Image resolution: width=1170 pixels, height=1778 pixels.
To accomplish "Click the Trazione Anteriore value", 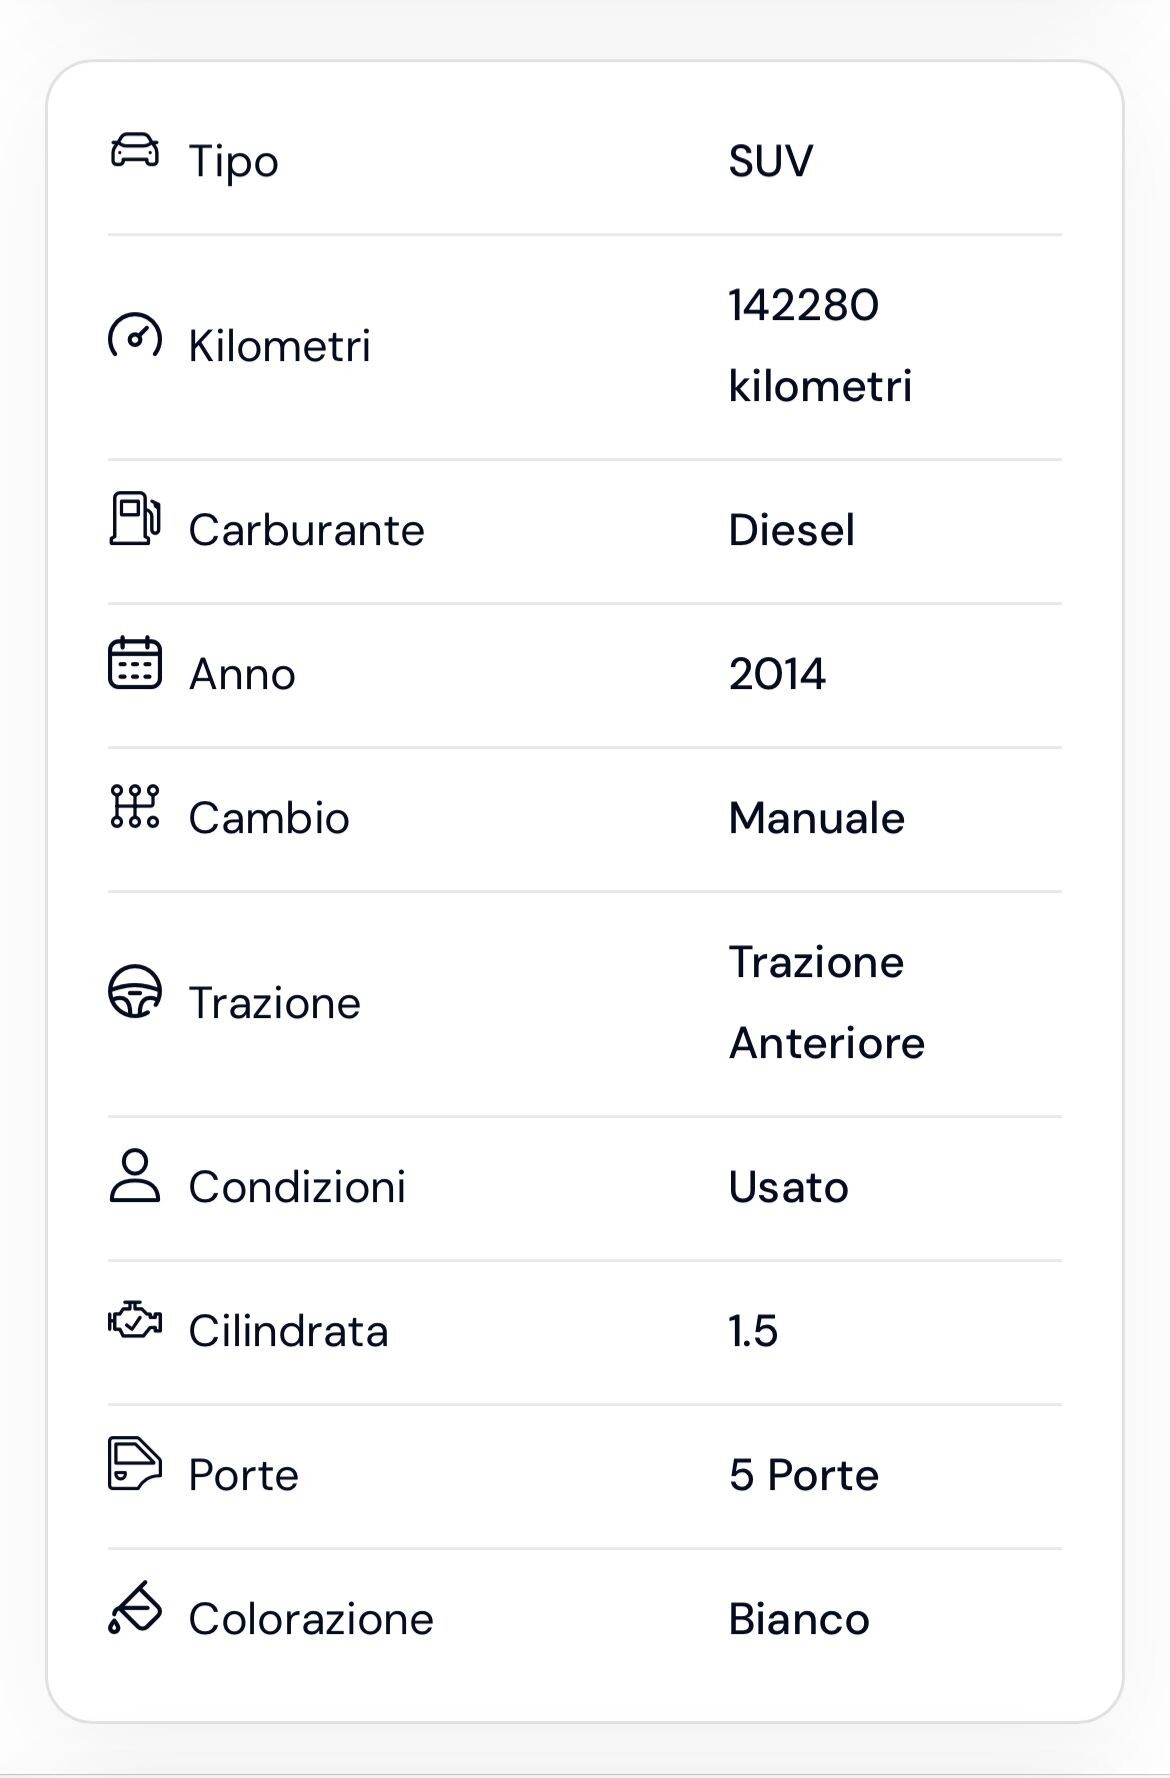I will pos(826,1003).
